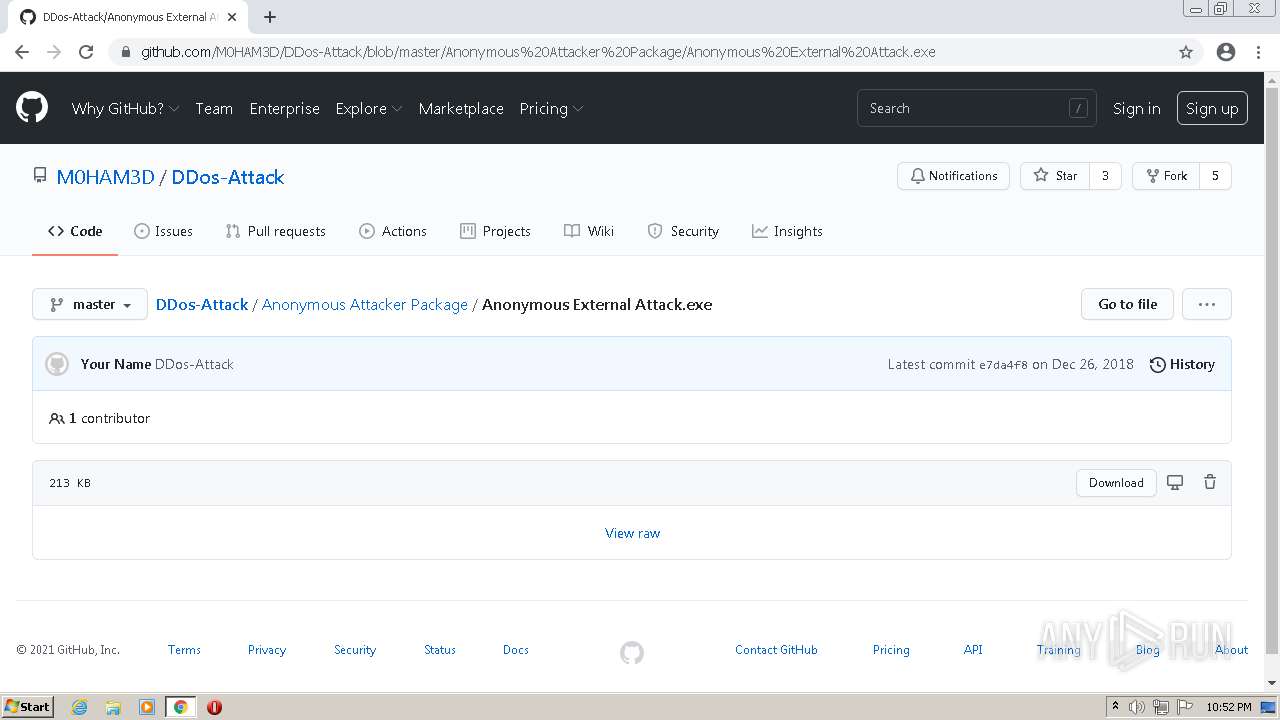1280x720 pixels.
Task: Open the View raw link
Action: (x=632, y=533)
